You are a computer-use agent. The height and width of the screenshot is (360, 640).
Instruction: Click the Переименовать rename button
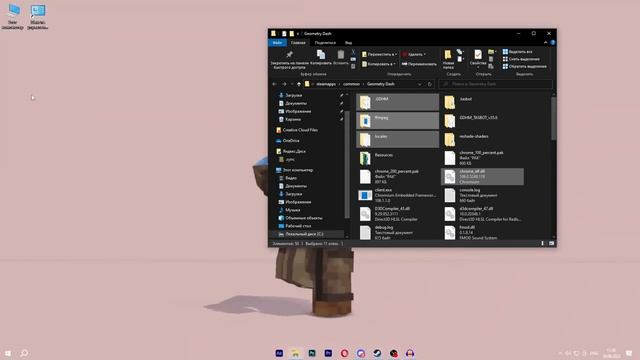point(419,64)
